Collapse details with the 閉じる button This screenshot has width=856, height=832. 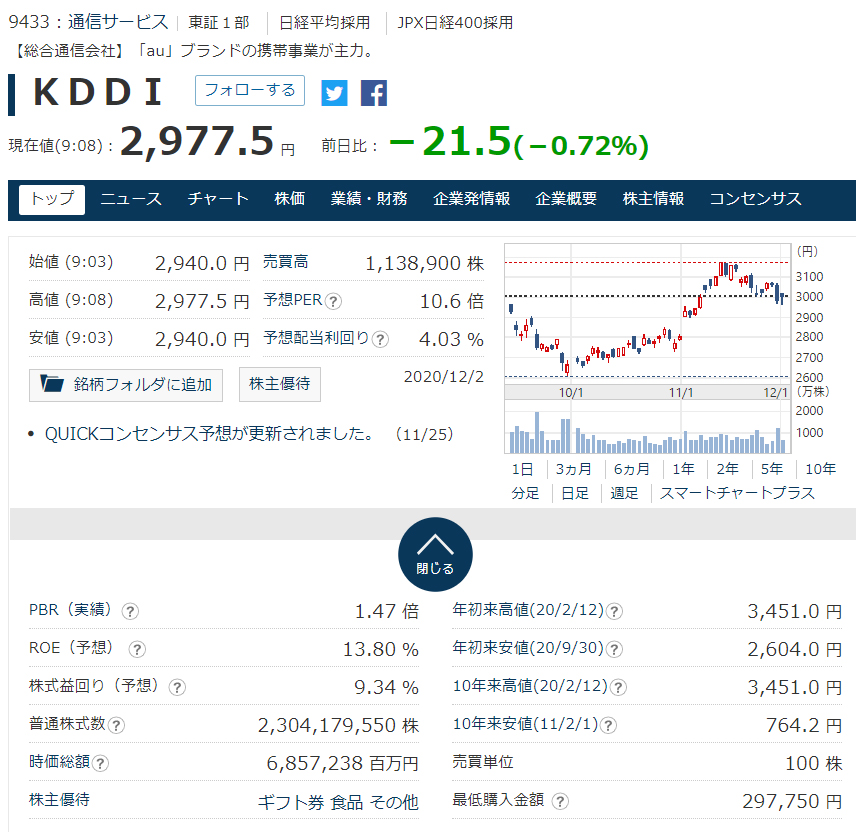[x=435, y=554]
